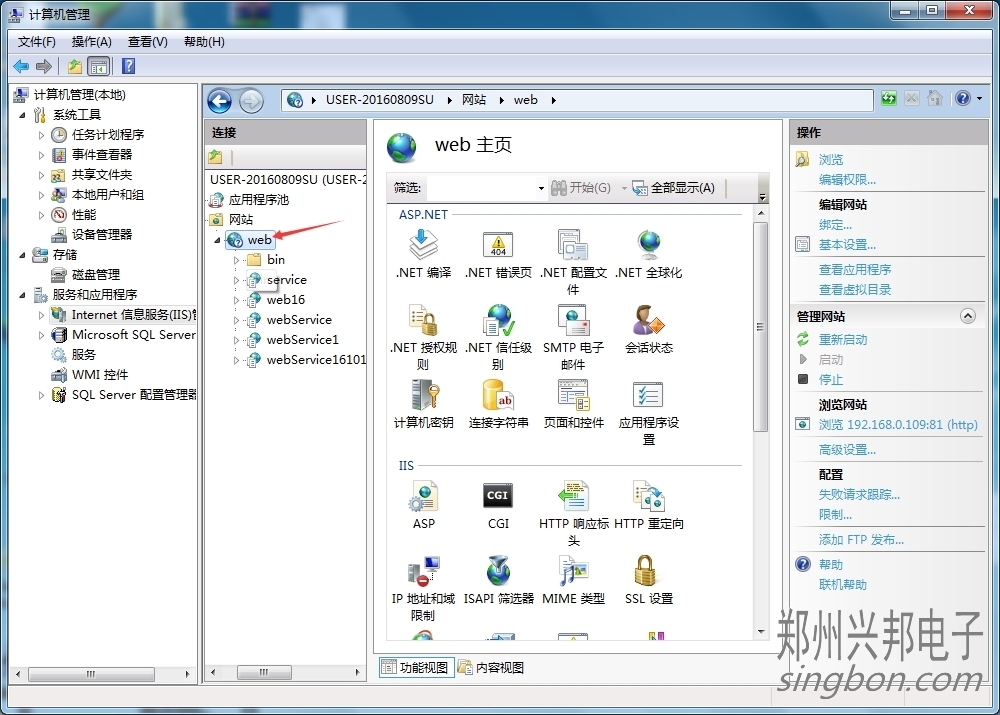Open the 页面和控件 icon
Viewport: 1000px width, 715px height.
[x=573, y=395]
